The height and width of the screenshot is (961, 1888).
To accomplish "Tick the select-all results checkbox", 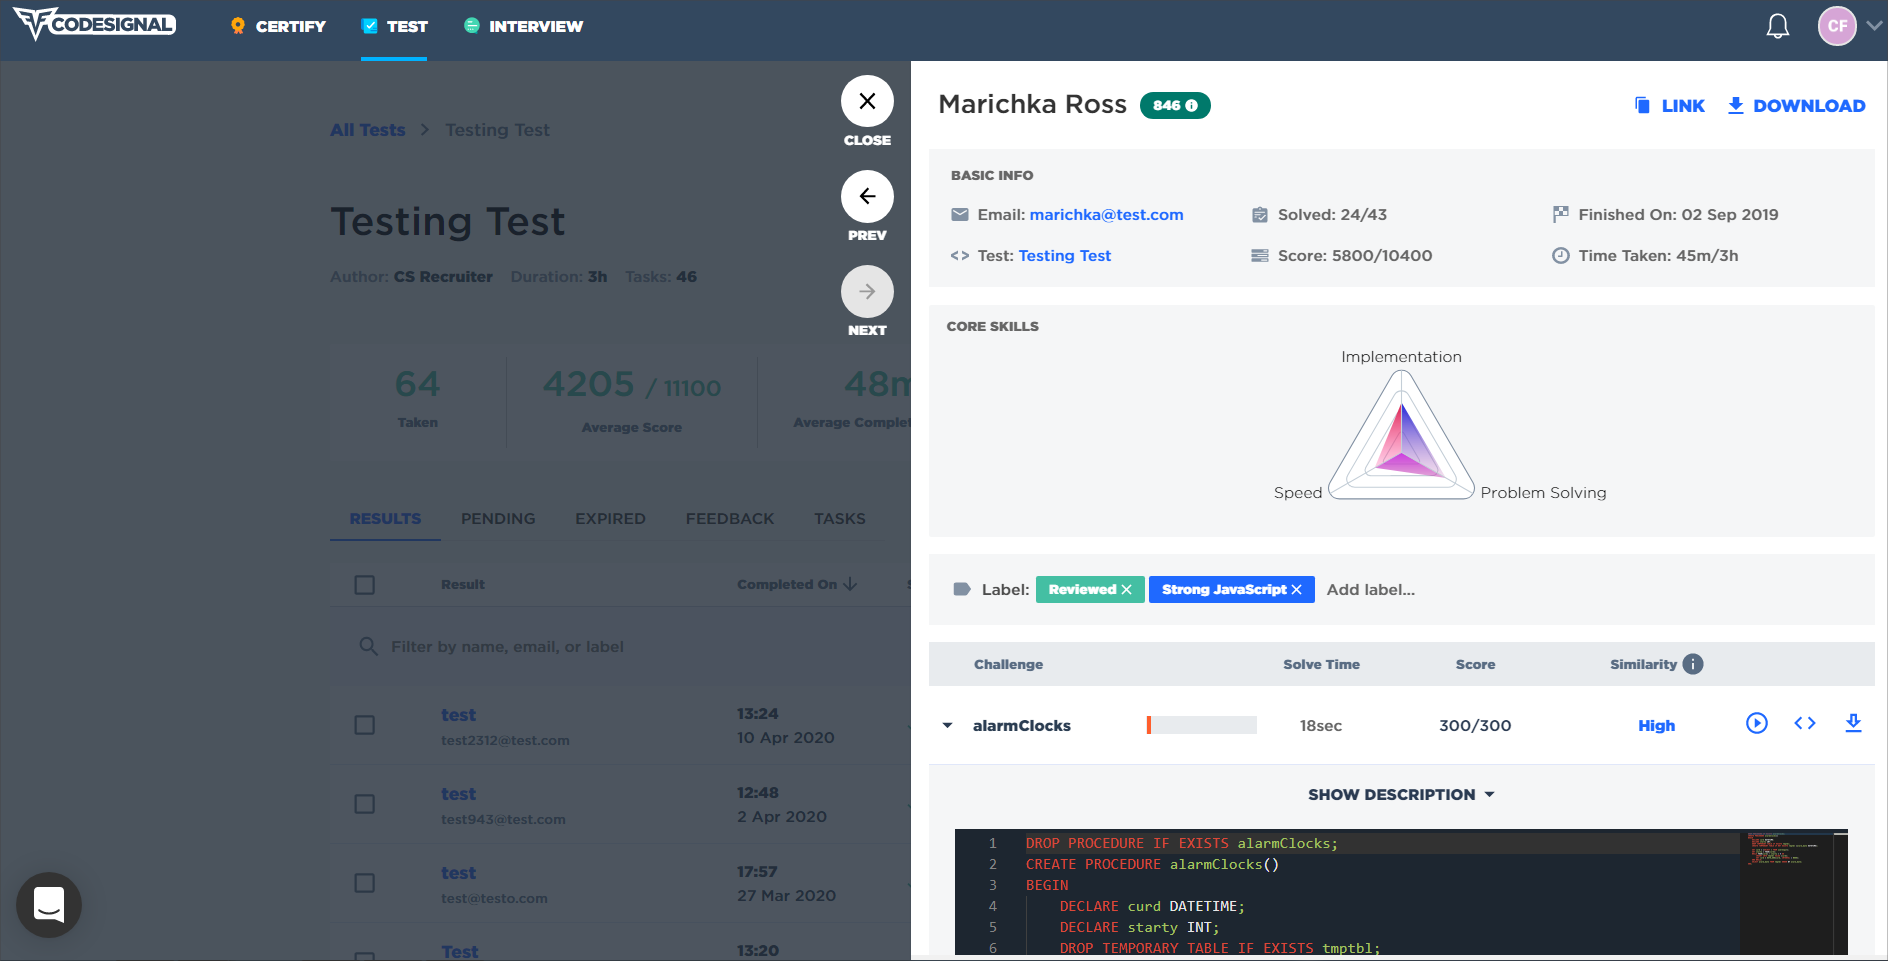I will pos(365,585).
